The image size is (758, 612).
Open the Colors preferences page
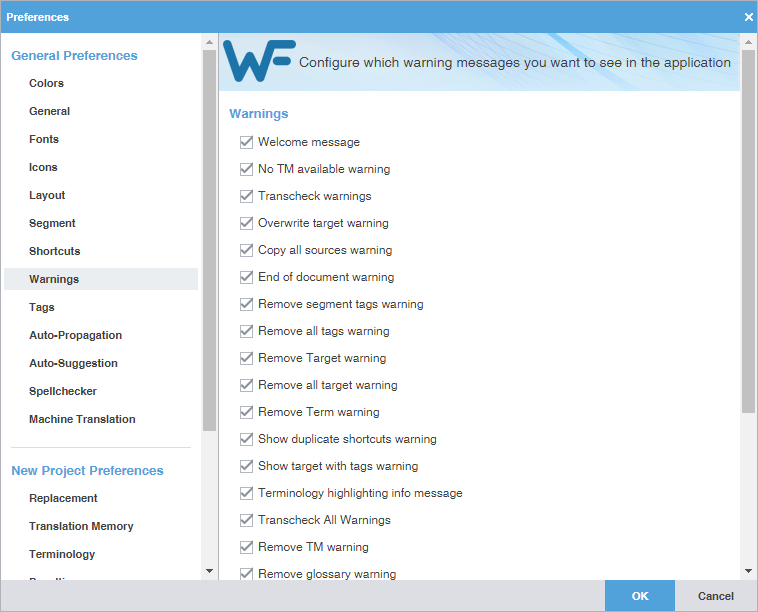(46, 83)
